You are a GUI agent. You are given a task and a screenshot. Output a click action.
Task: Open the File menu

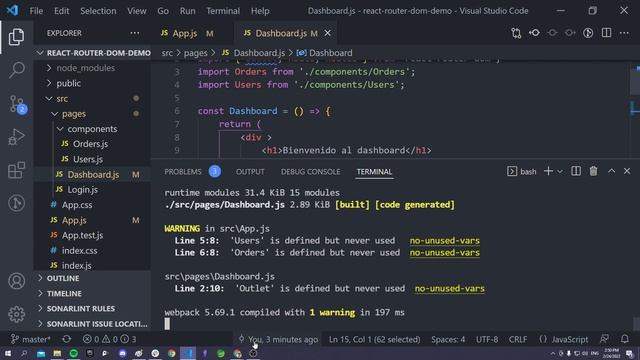click(36, 11)
